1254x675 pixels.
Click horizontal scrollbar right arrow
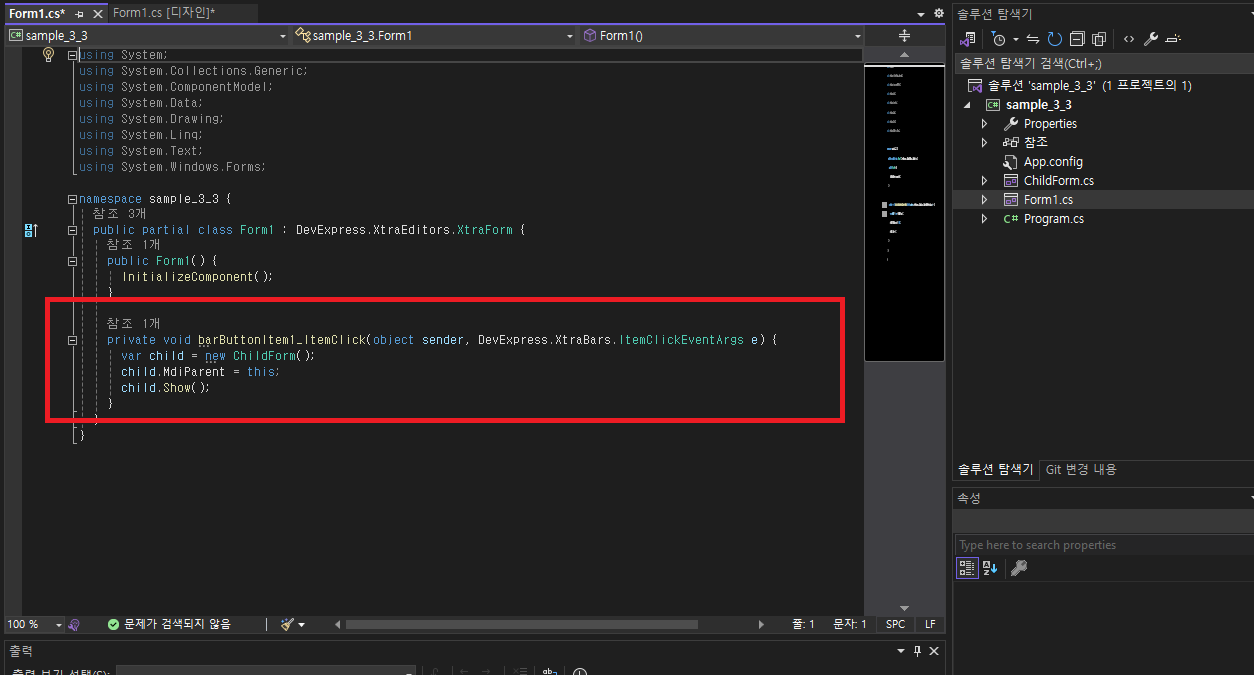761,624
